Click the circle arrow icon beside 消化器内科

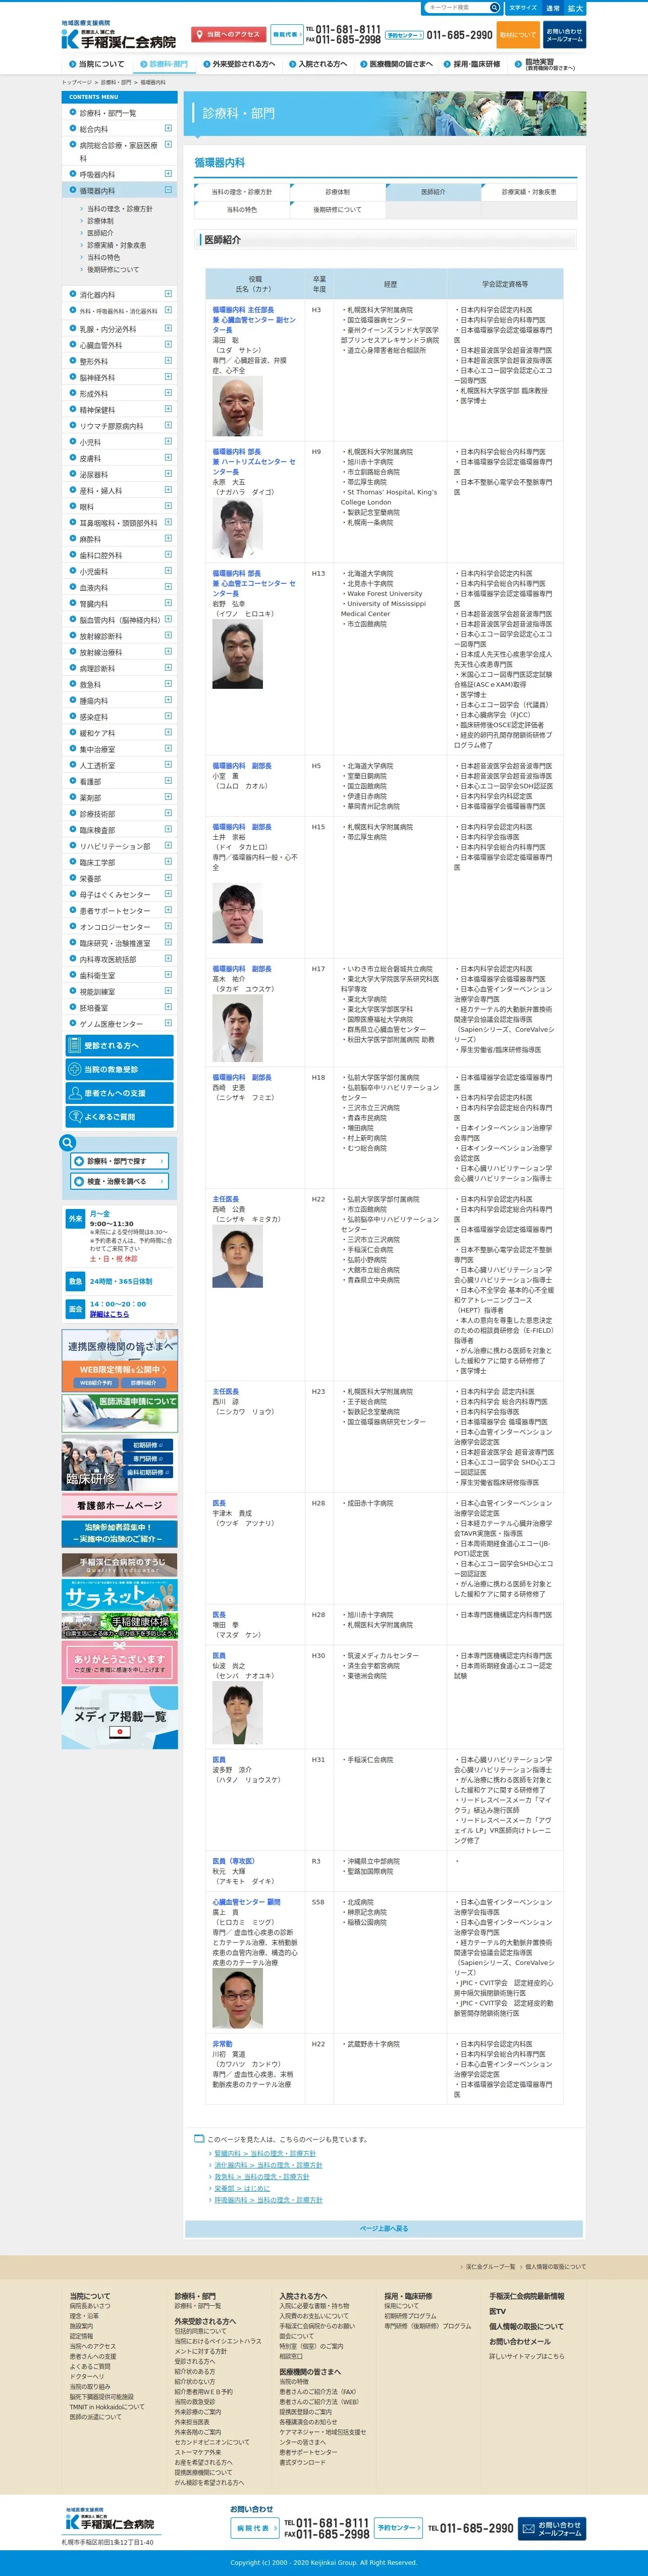73,295
